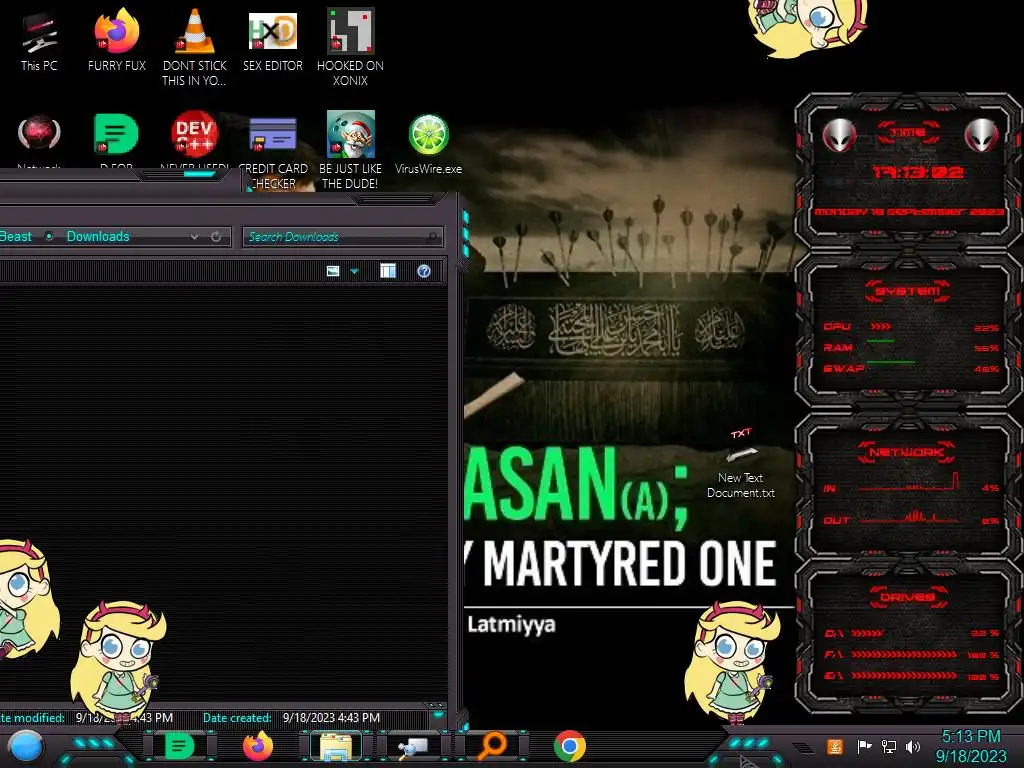Switch to File Explorer on taskbar
This screenshot has height=768, width=1024.
coord(336,746)
